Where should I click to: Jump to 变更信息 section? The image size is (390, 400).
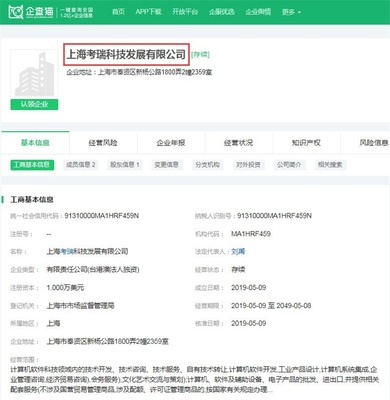pyautogui.click(x=166, y=165)
